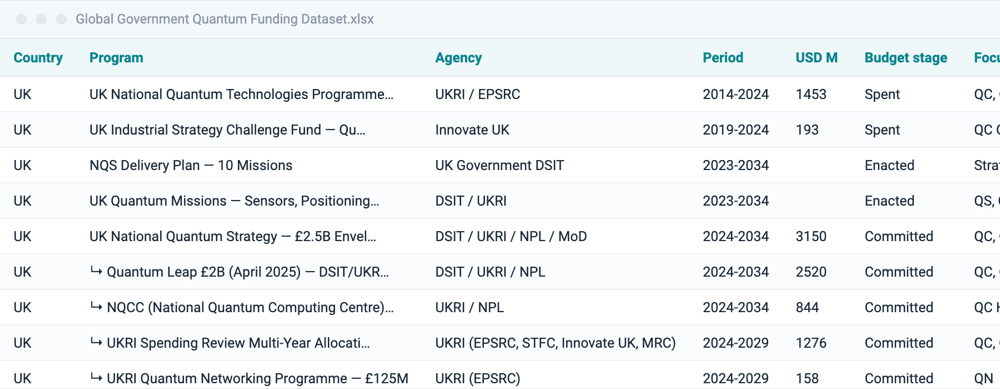Click the UK country cell in NQS Delivery Plan row

[22, 166]
